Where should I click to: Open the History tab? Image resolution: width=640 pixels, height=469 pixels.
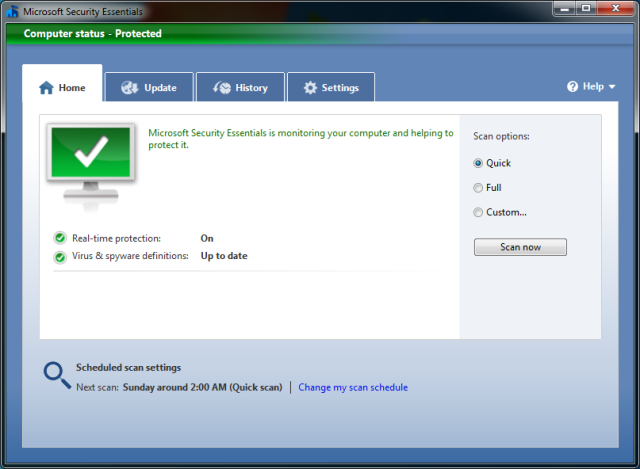tap(240, 87)
